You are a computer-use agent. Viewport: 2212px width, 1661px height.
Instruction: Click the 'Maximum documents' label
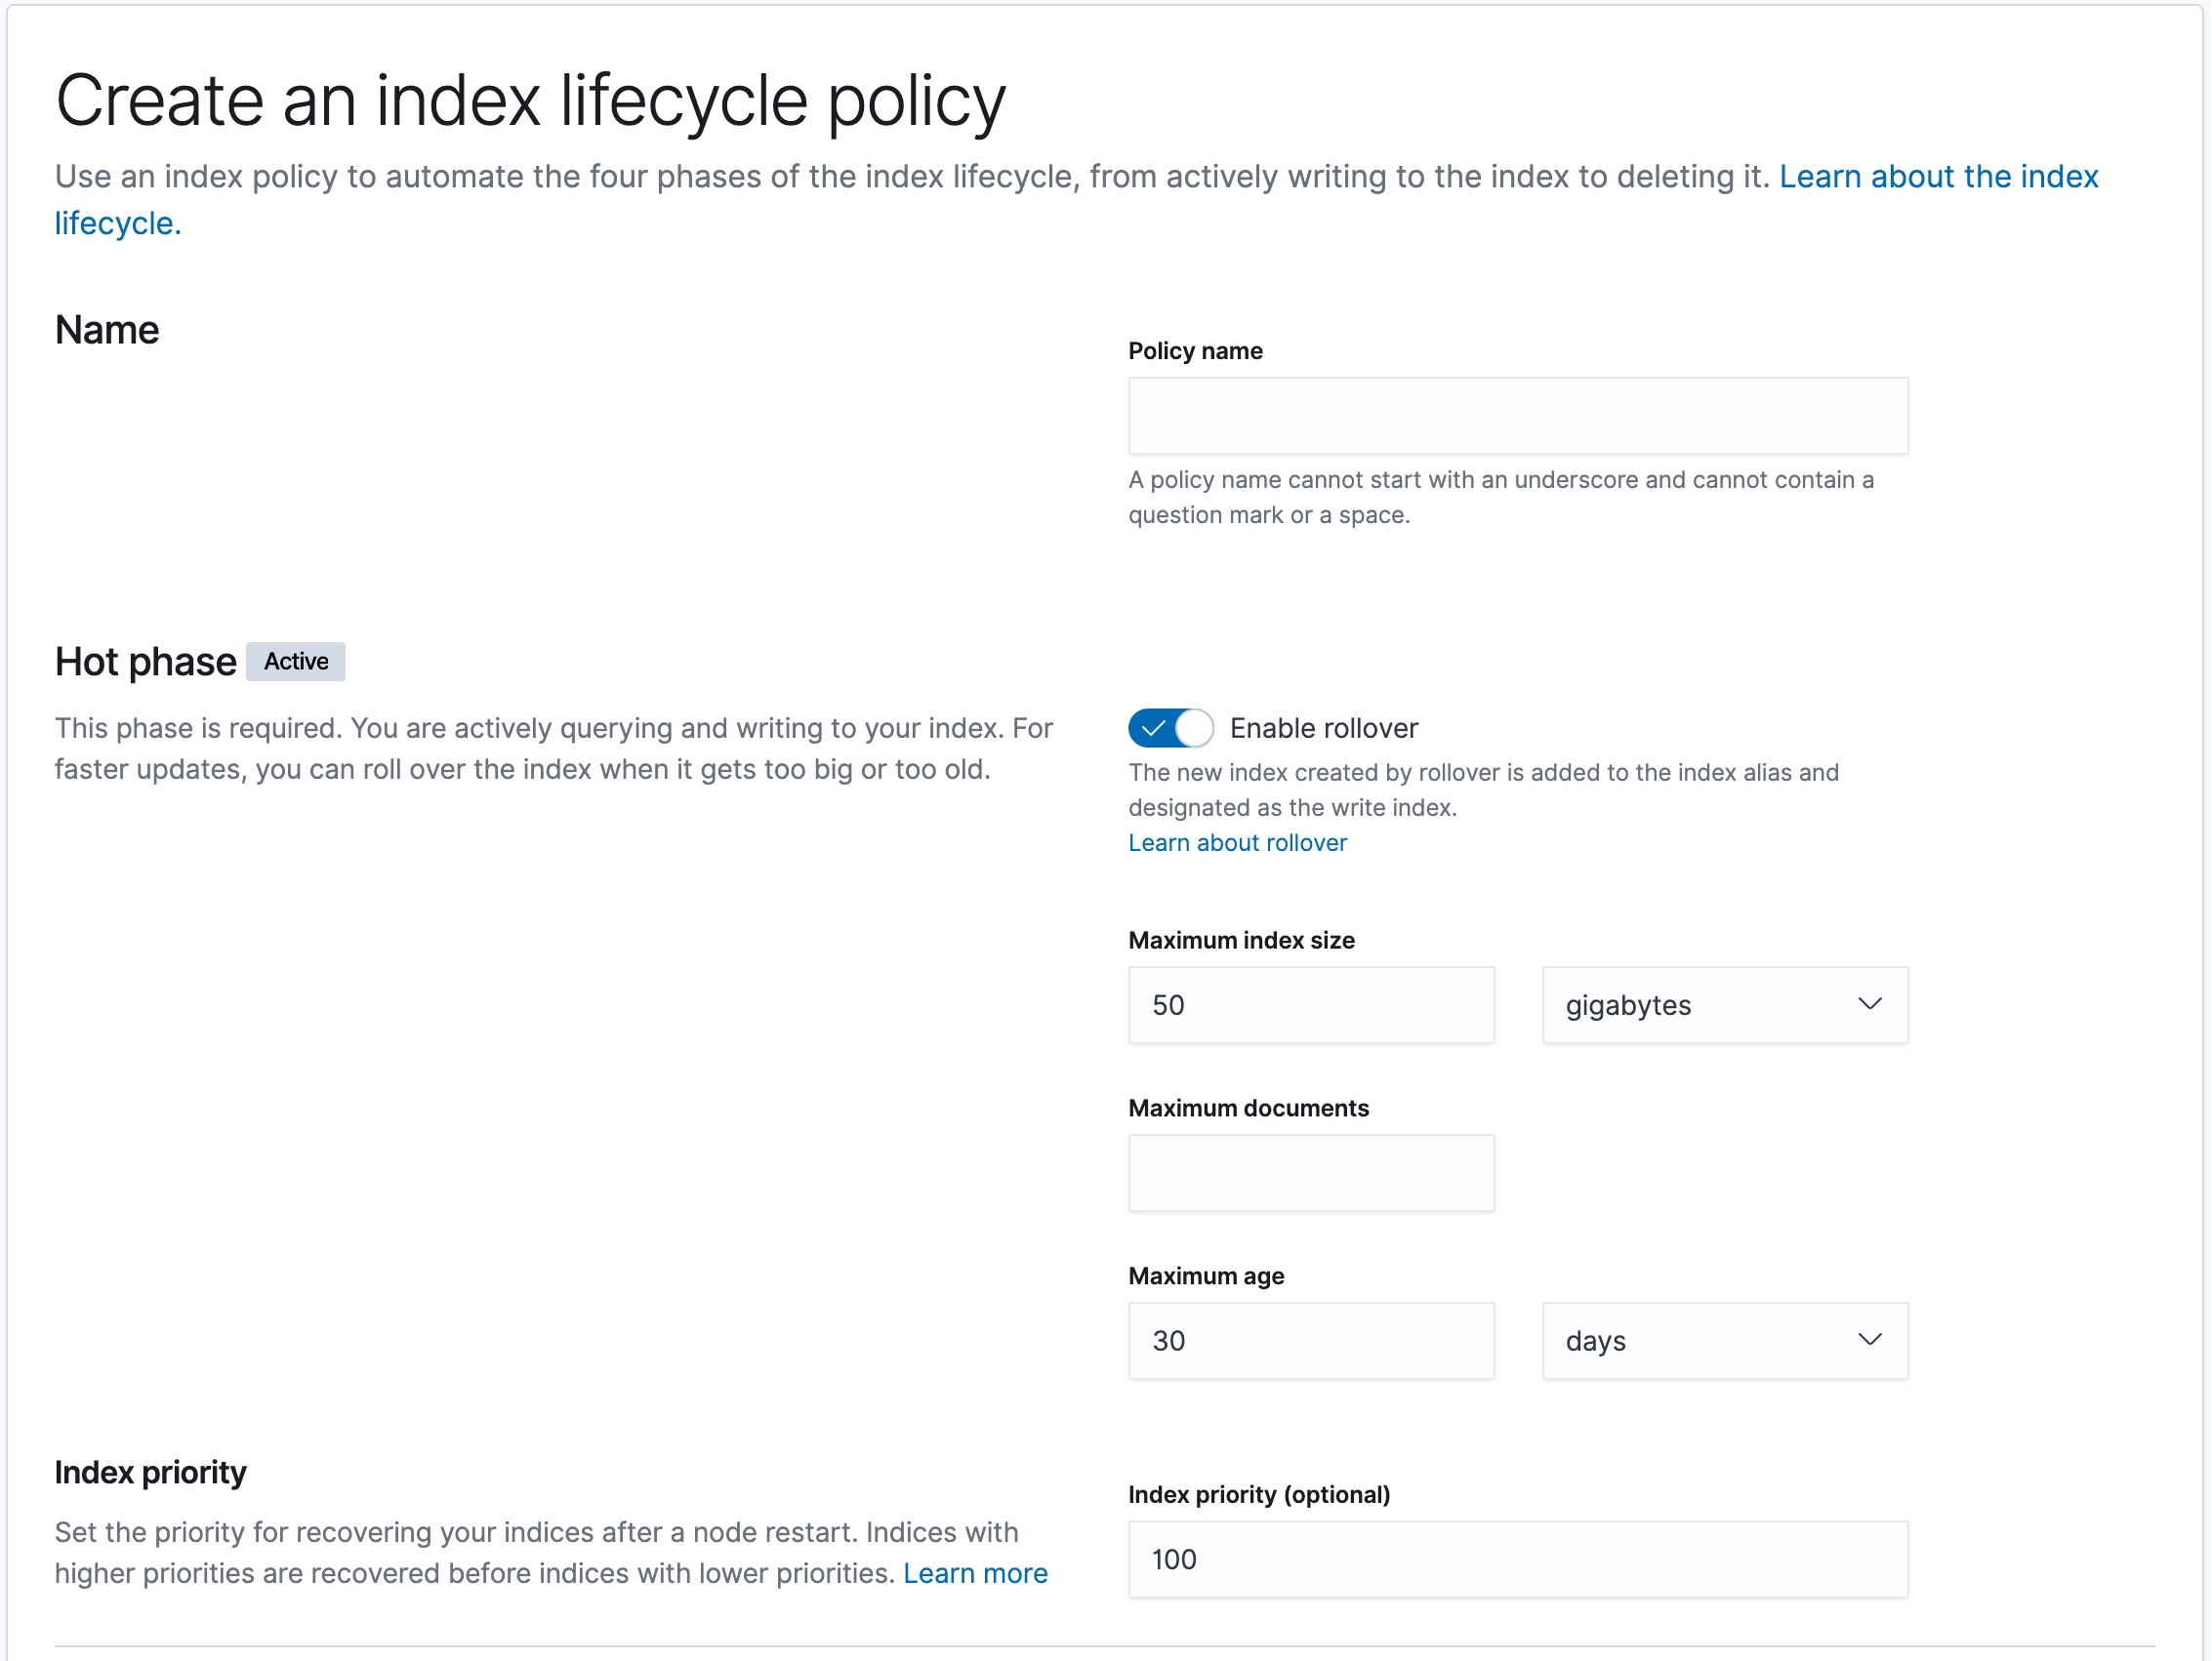pos(1248,1108)
